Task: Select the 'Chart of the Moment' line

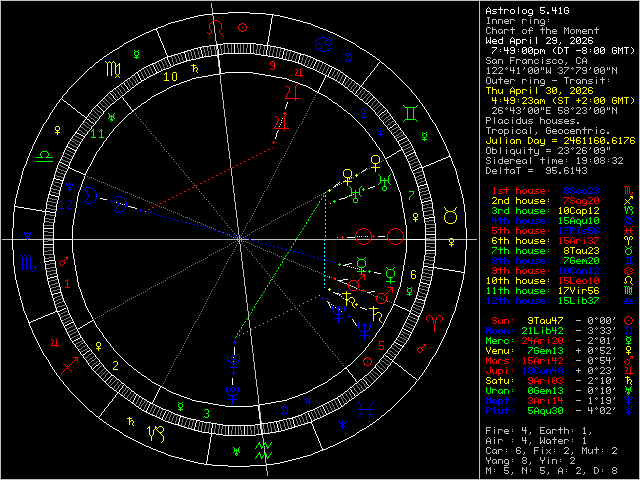Action: pos(542,31)
